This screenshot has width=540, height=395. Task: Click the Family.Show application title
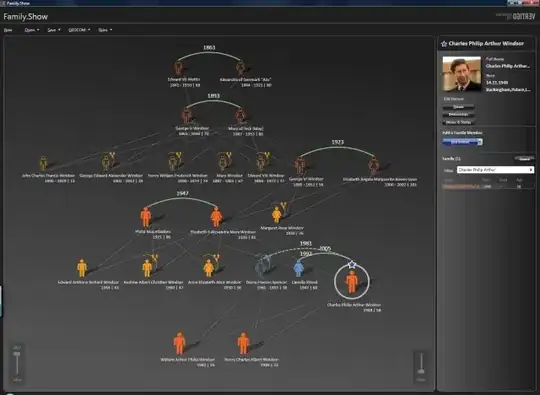[26, 17]
